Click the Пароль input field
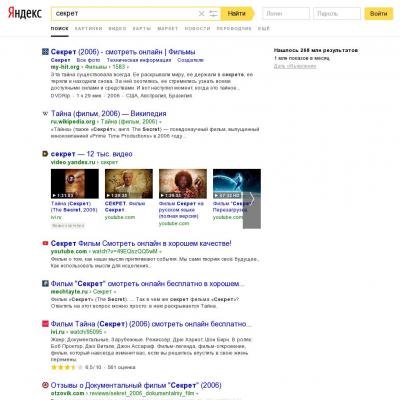The height and width of the screenshot is (400, 400). (x=337, y=14)
